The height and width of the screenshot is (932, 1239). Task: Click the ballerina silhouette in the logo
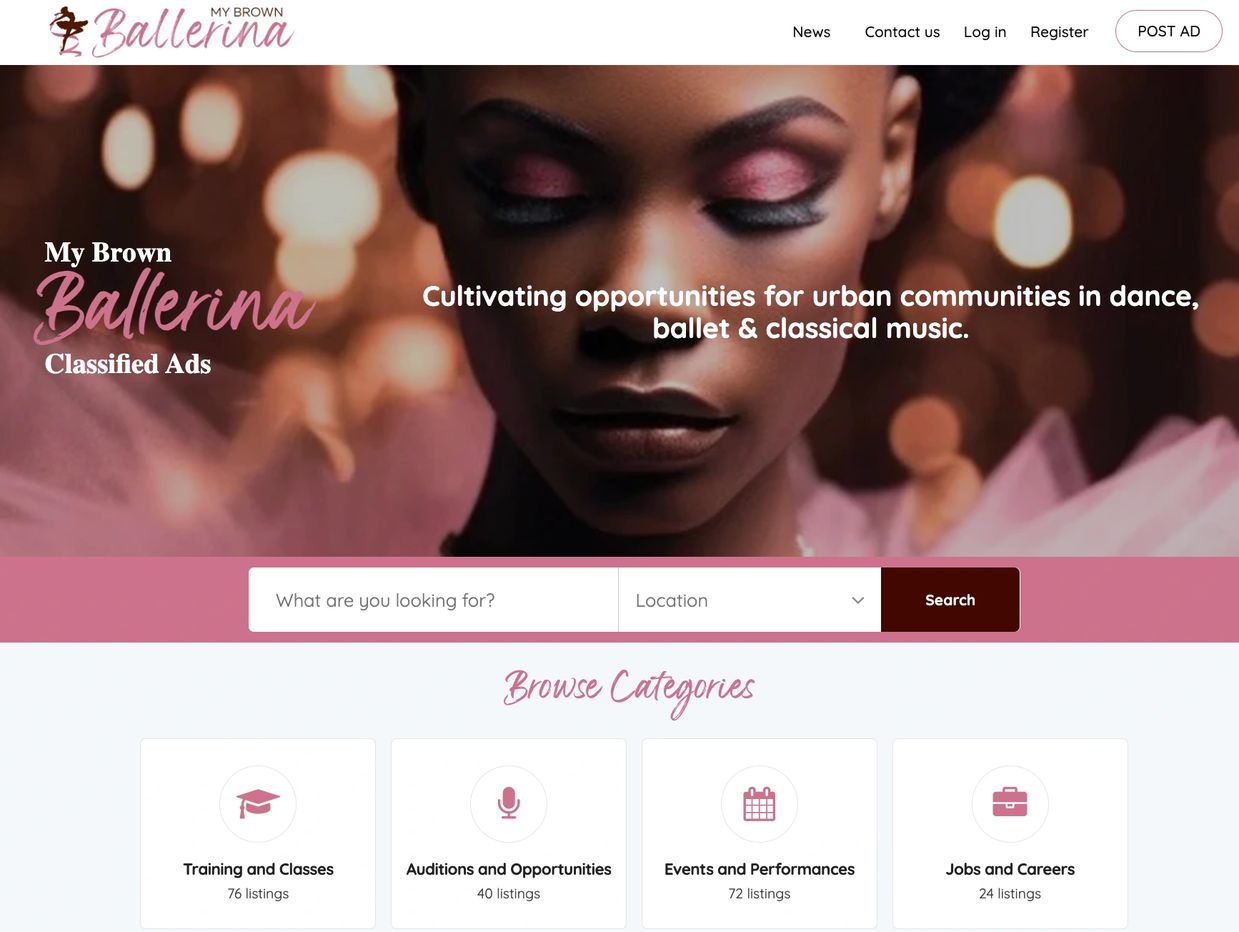click(68, 31)
